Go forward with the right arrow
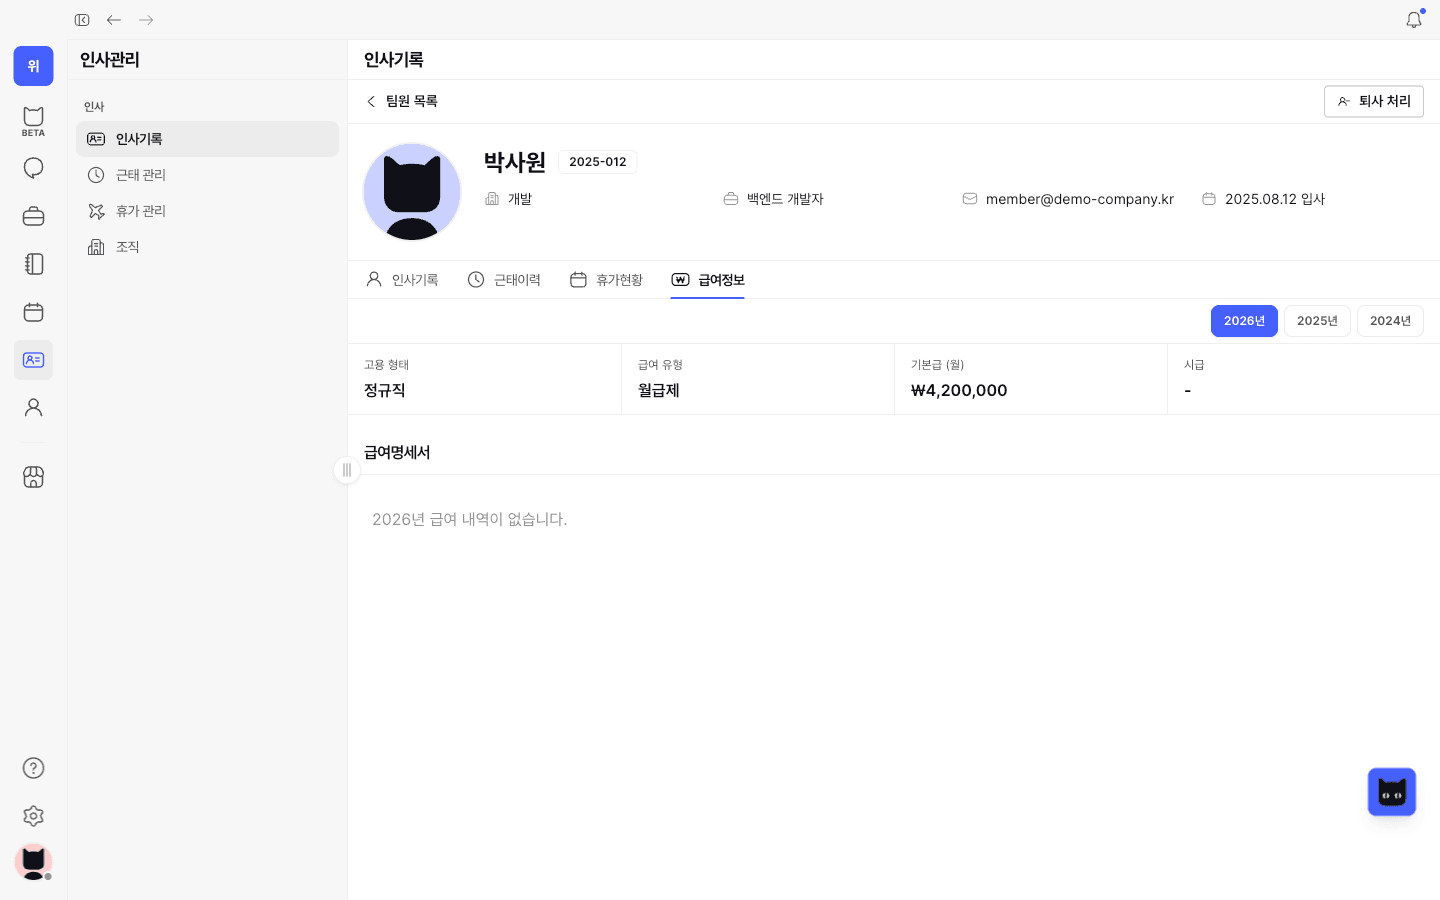 click(146, 20)
